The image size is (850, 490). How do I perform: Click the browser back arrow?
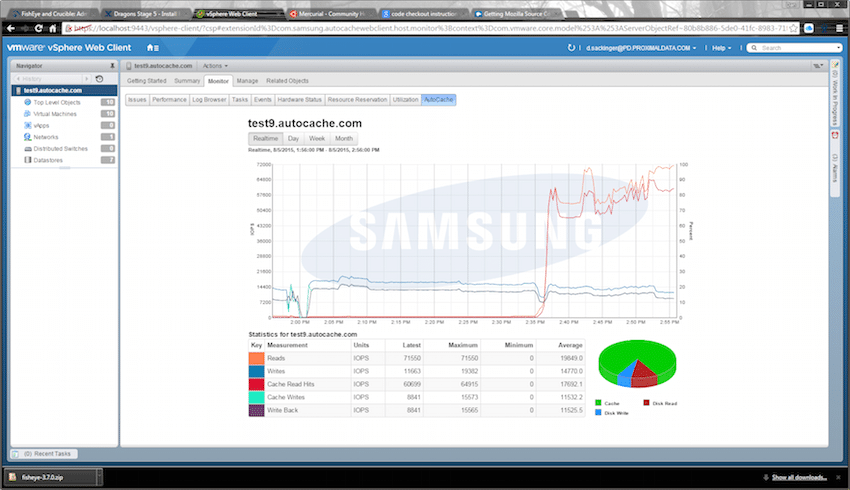(x=11, y=28)
